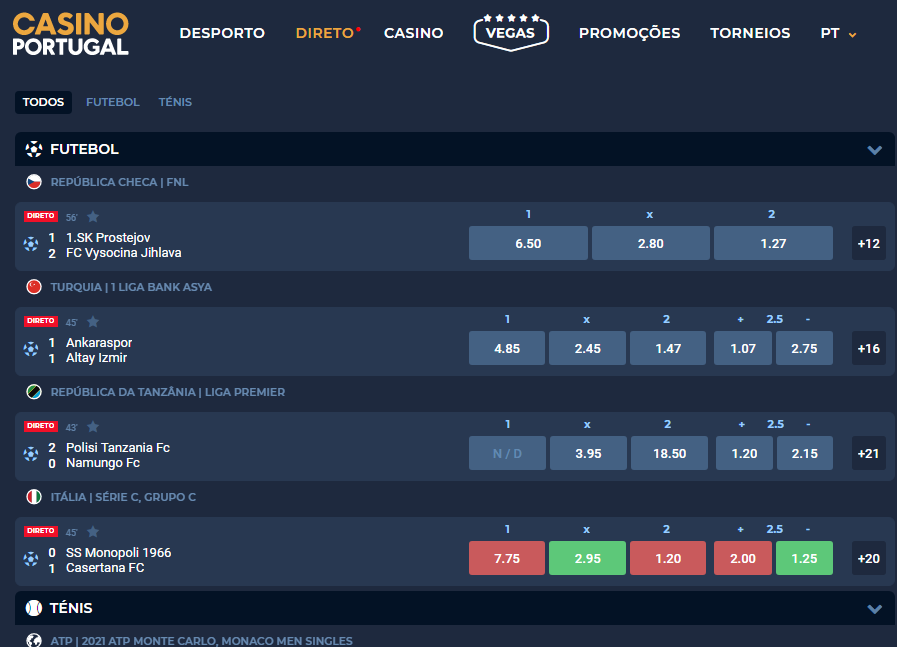Click soccer ball icon beside Polisi Tanzania Fc

(x=31, y=454)
